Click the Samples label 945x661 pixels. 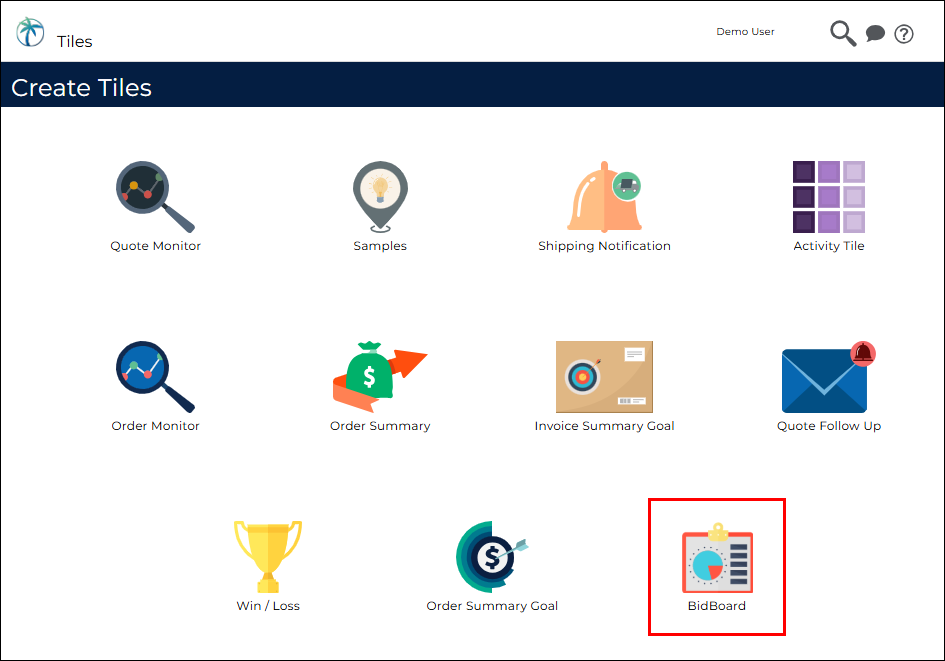[x=380, y=246]
